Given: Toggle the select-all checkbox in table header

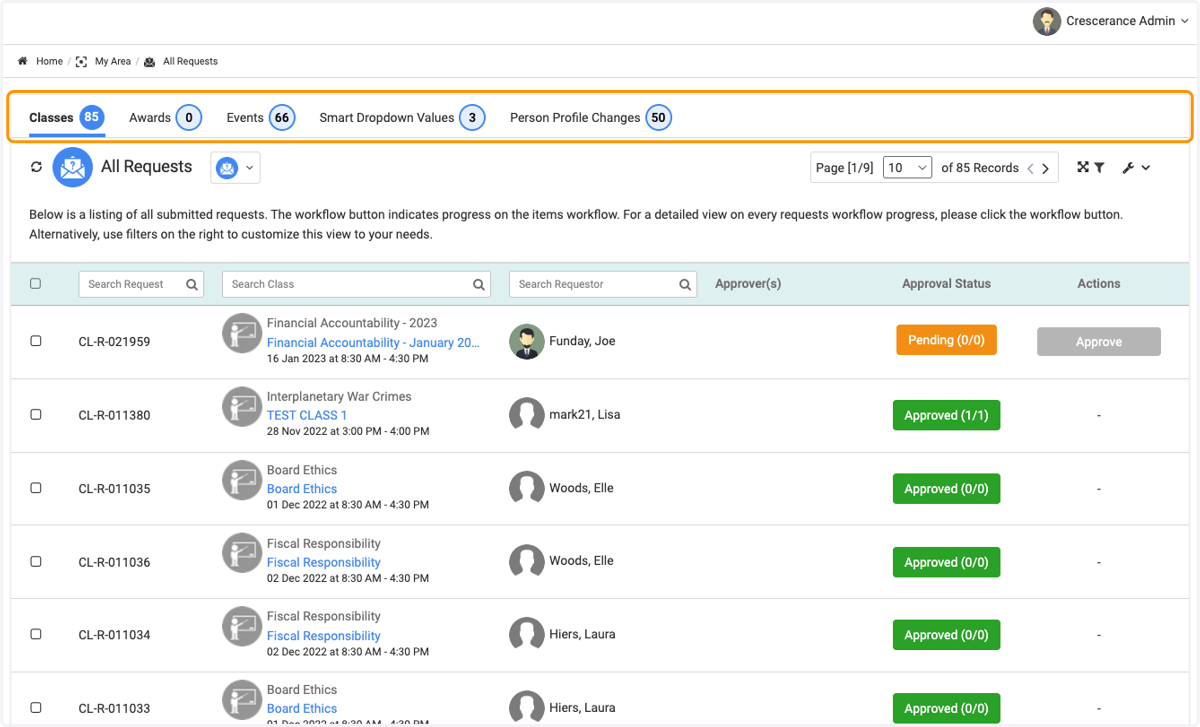Looking at the screenshot, I should [x=36, y=284].
